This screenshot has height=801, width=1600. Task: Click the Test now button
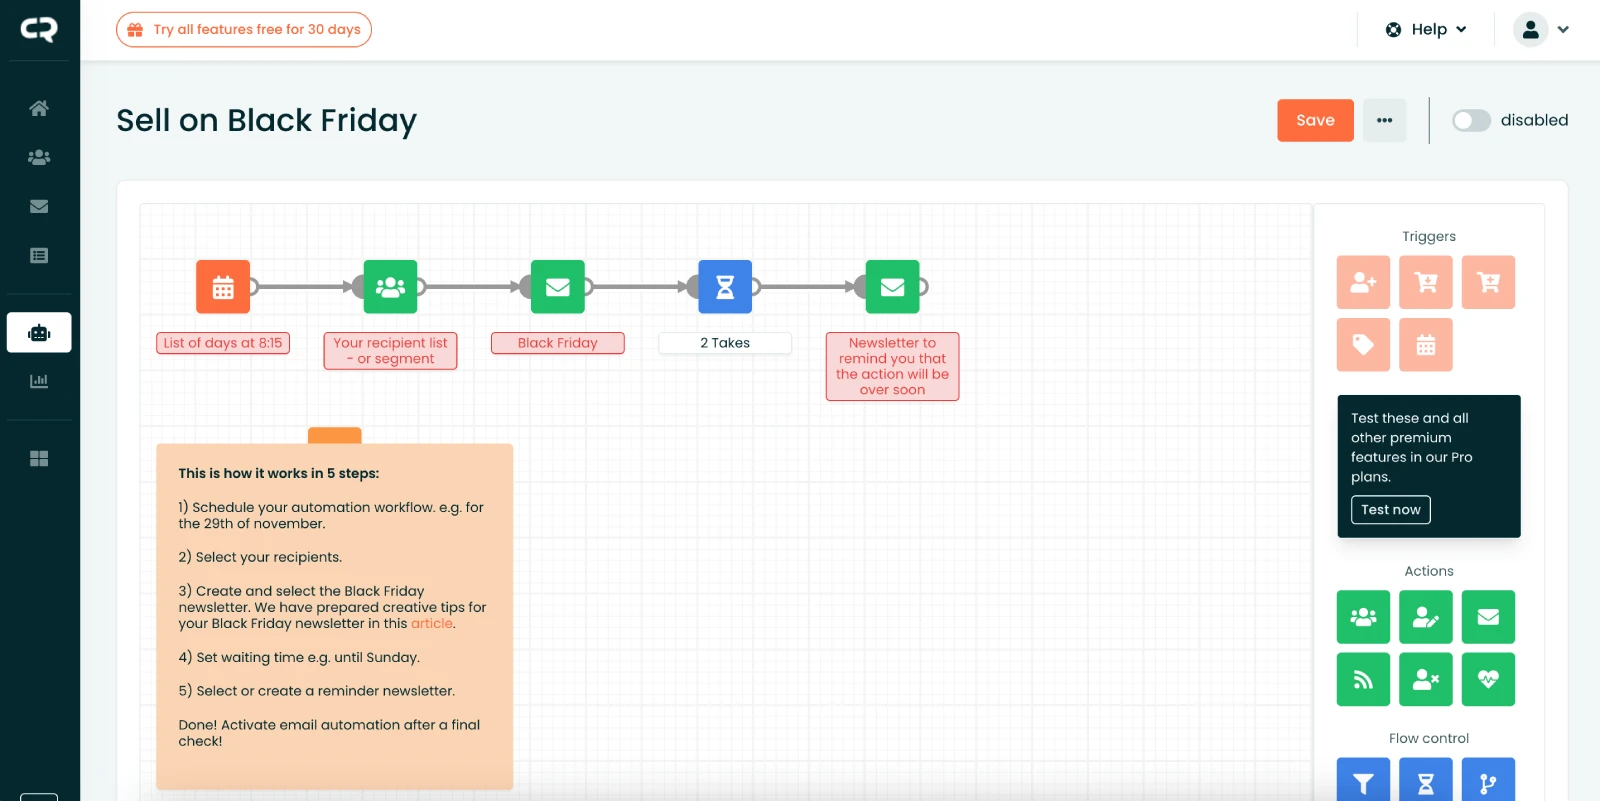(x=1390, y=510)
